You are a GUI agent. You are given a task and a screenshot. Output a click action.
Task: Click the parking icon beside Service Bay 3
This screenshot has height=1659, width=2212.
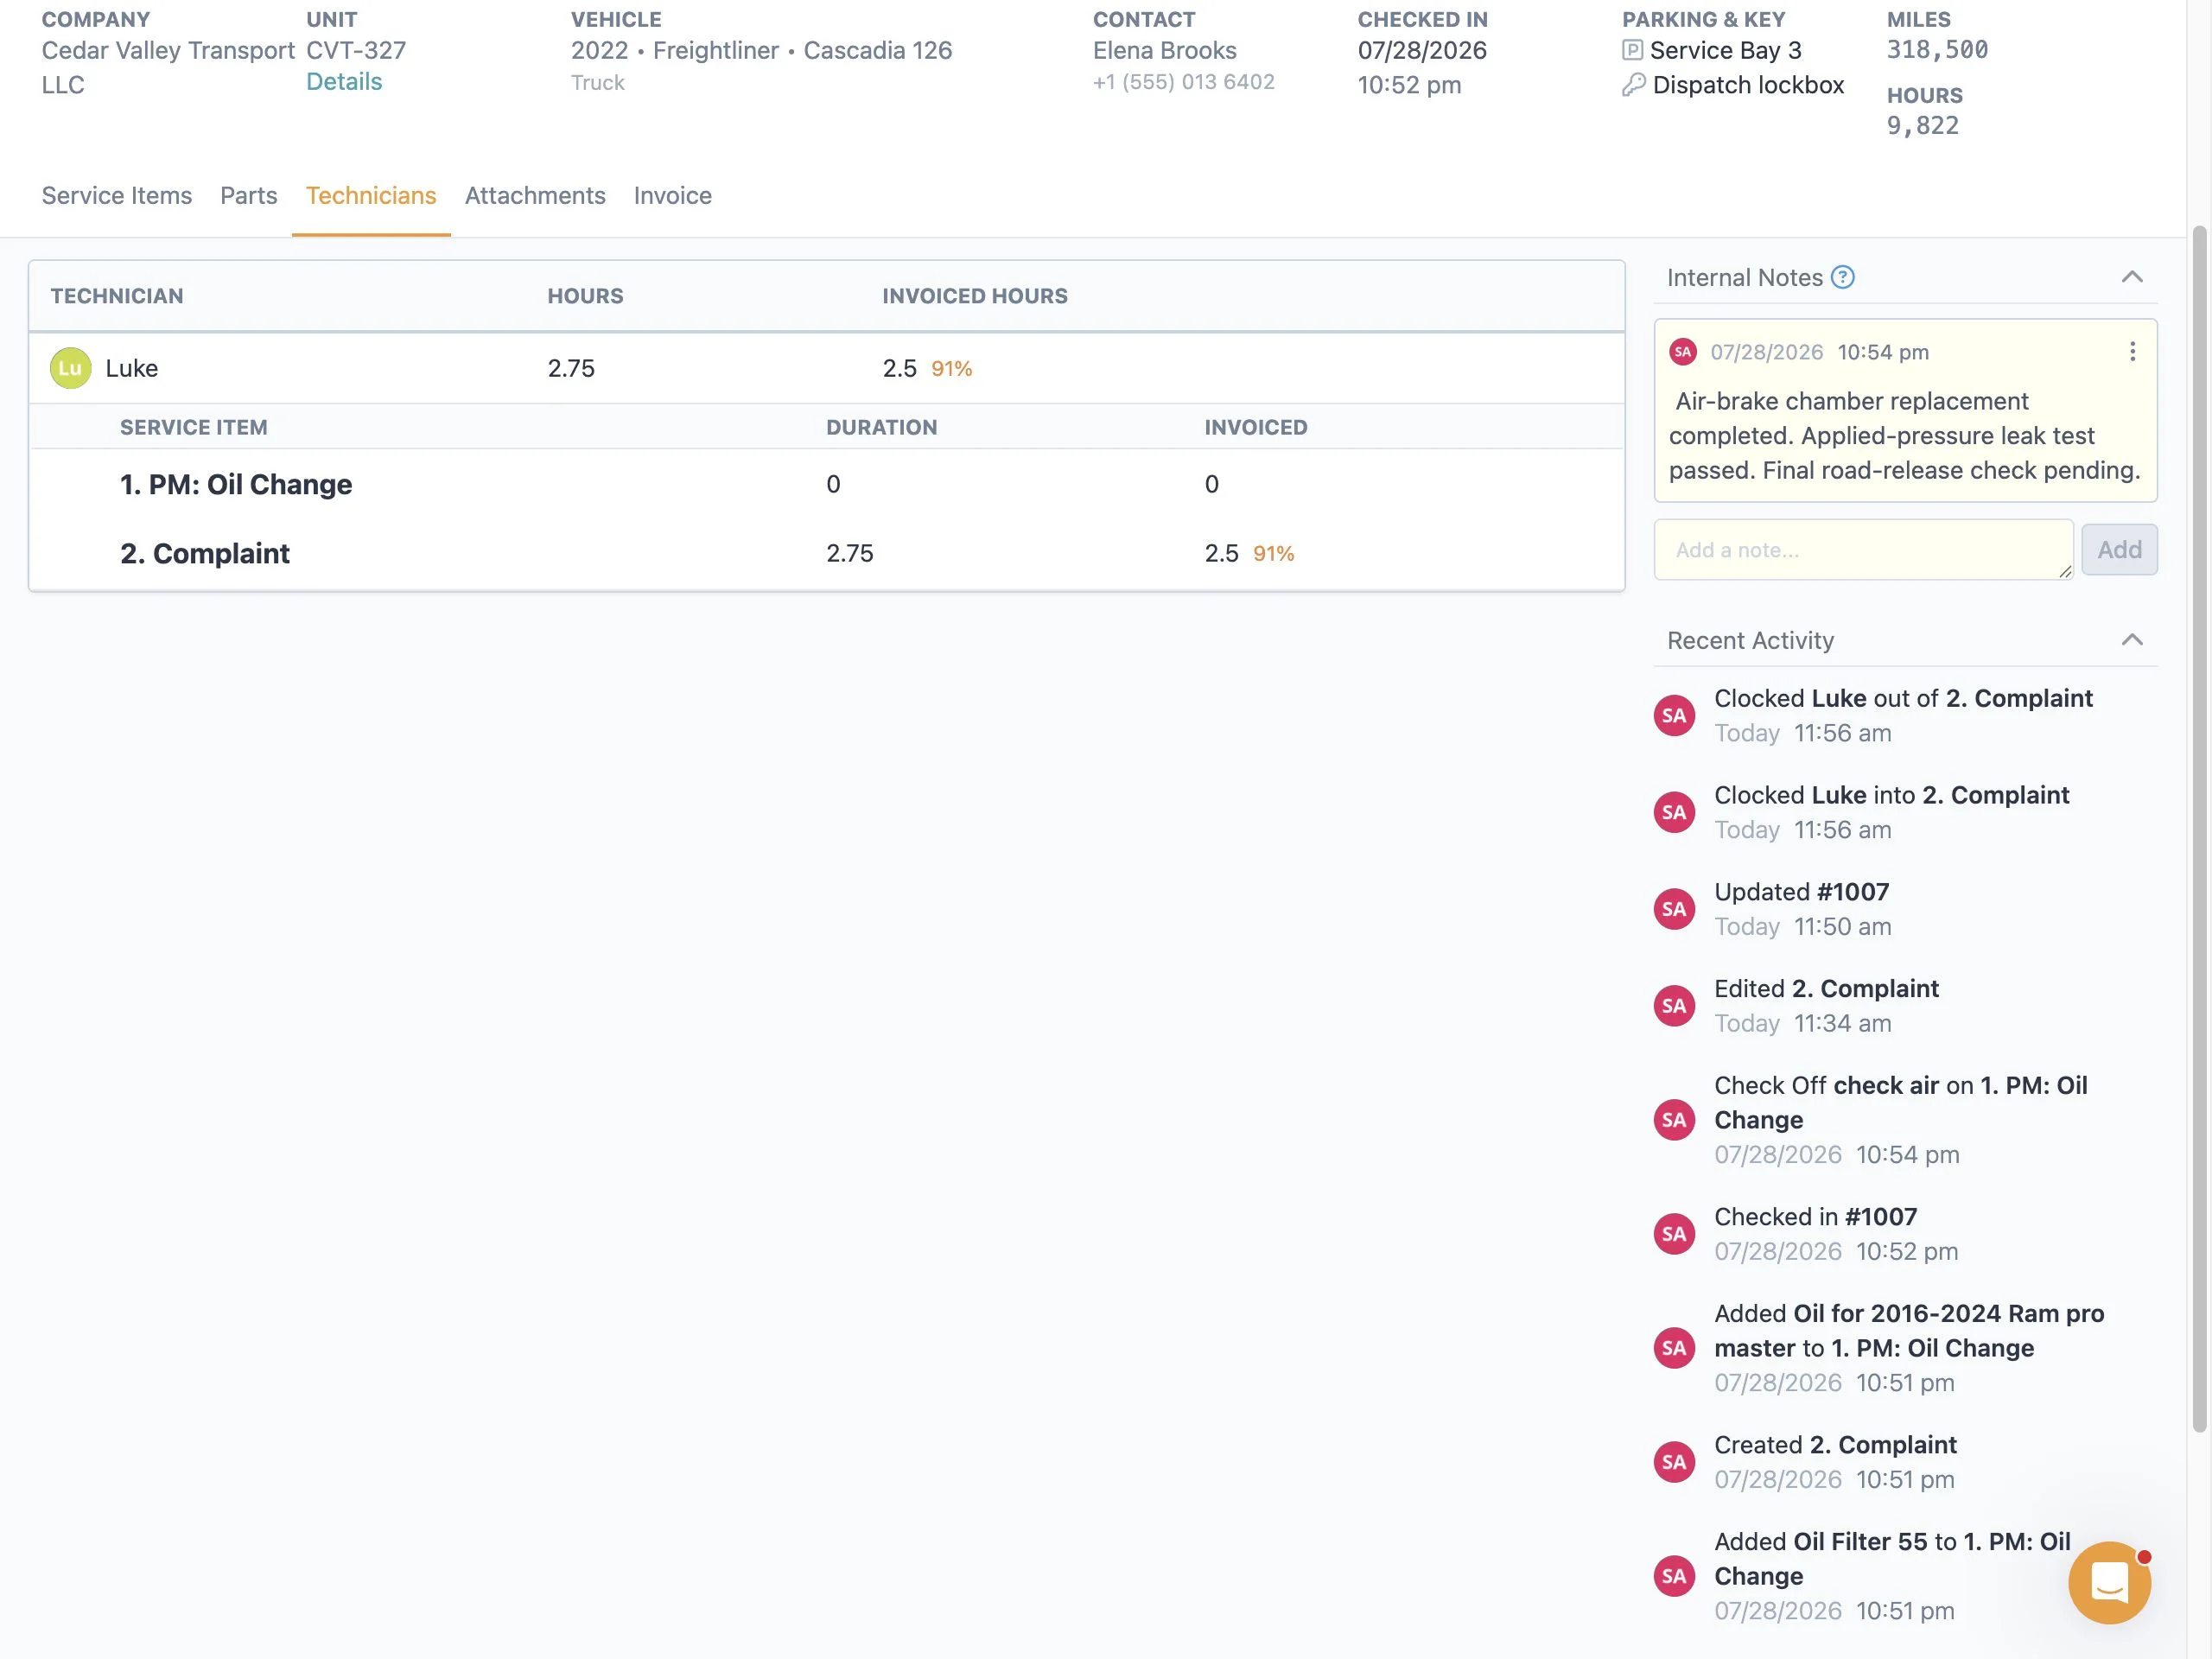tap(1632, 50)
